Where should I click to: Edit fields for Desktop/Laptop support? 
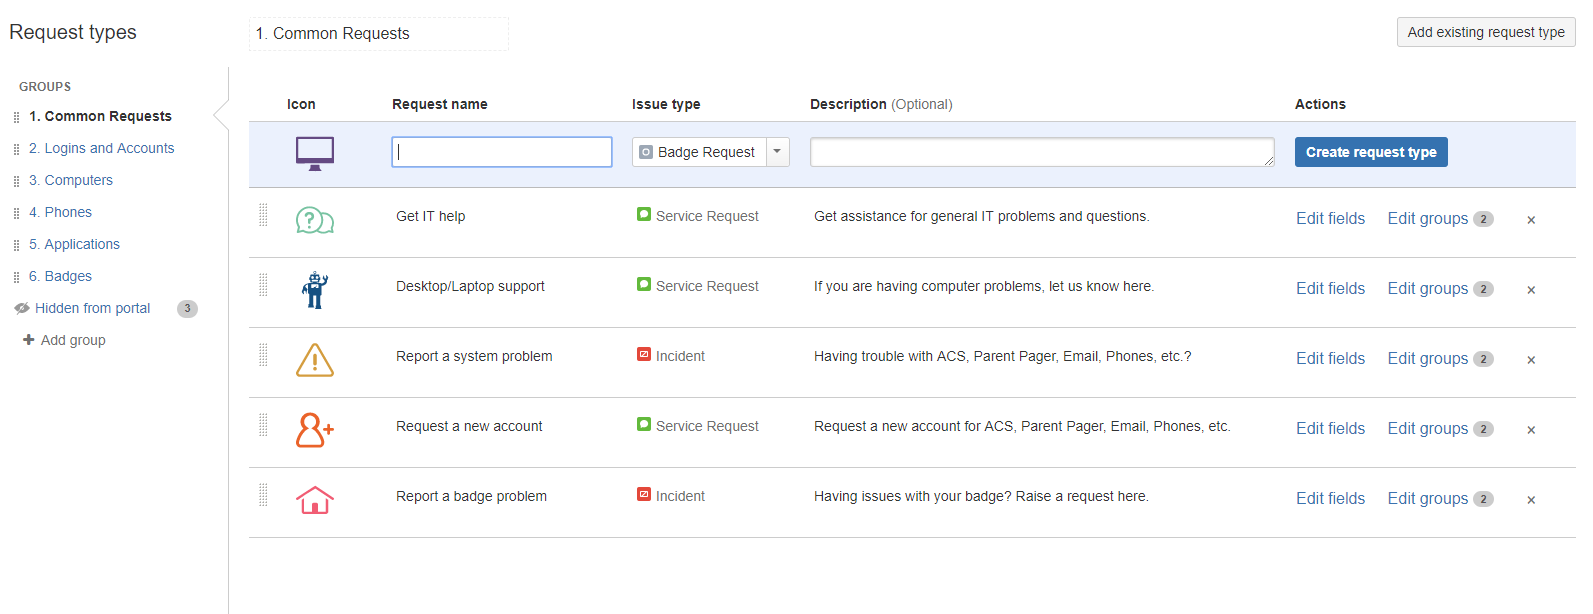pyautogui.click(x=1330, y=288)
